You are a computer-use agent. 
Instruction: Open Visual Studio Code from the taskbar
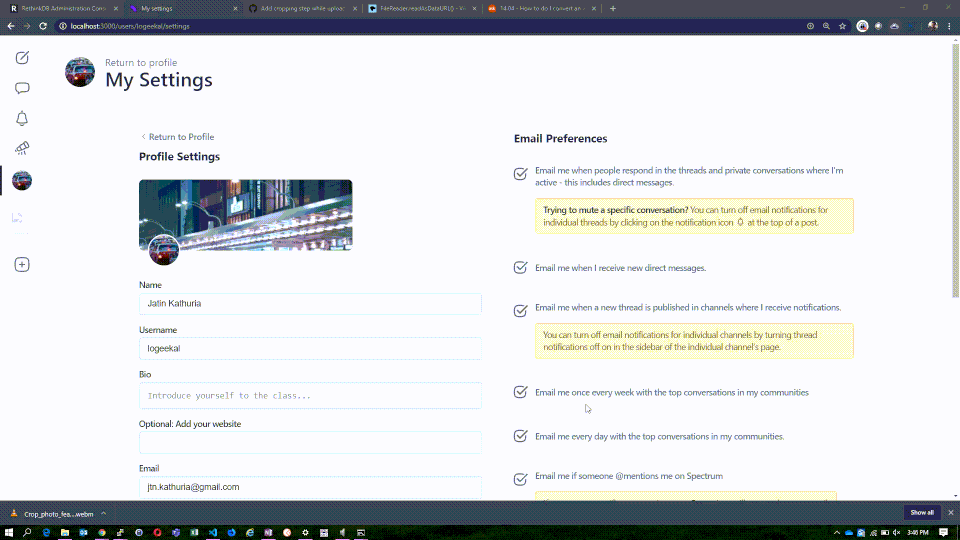[x=213, y=533]
